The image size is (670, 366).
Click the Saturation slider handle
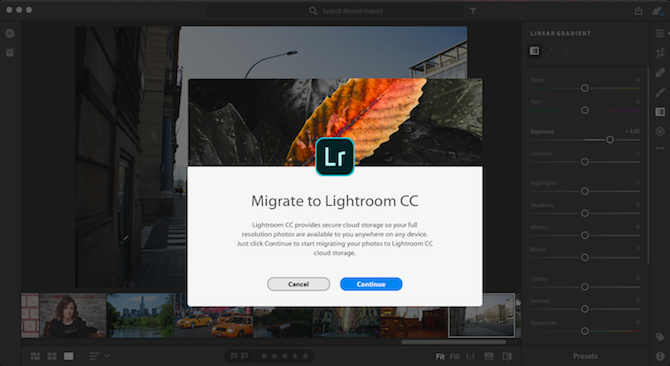(x=585, y=331)
